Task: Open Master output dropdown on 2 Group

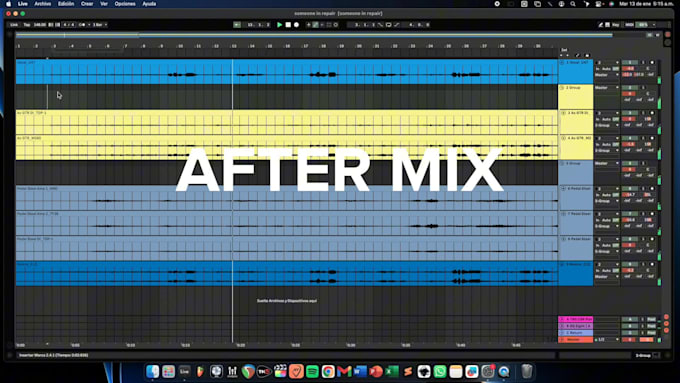Action: 607,88
